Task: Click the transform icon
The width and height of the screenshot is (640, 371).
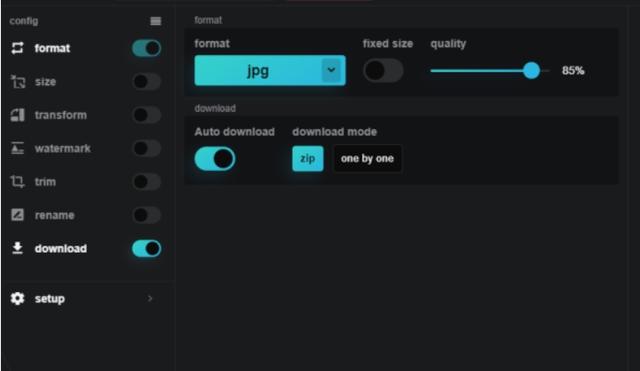Action: 18,115
